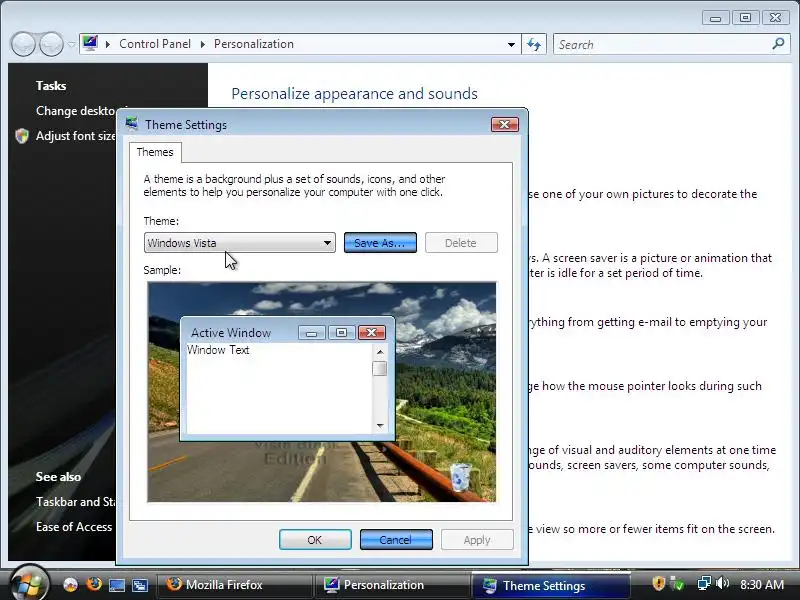Click Switch Between Windows quick launch icon
Screen dimensions: 800x600
140,585
